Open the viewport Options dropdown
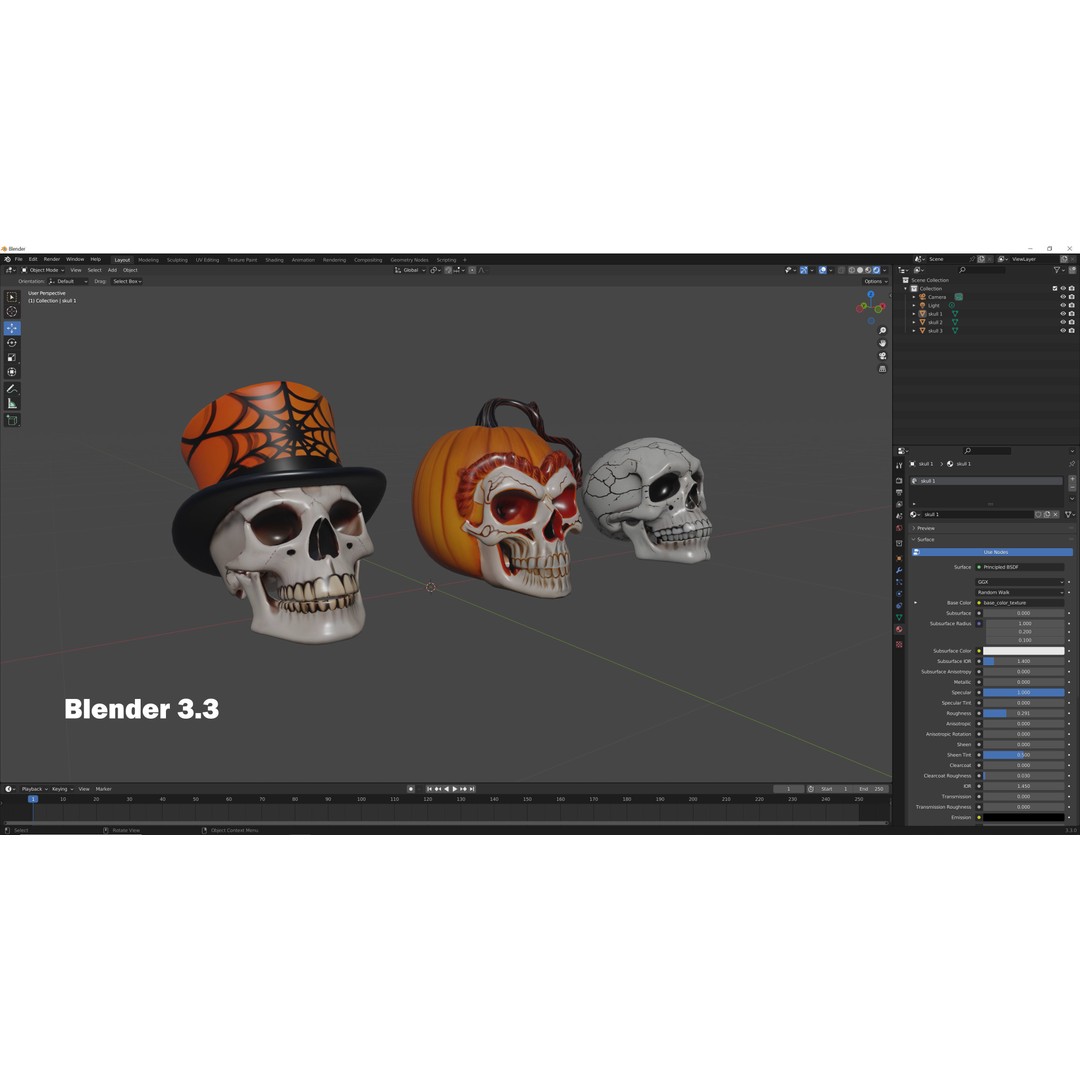 pos(876,282)
